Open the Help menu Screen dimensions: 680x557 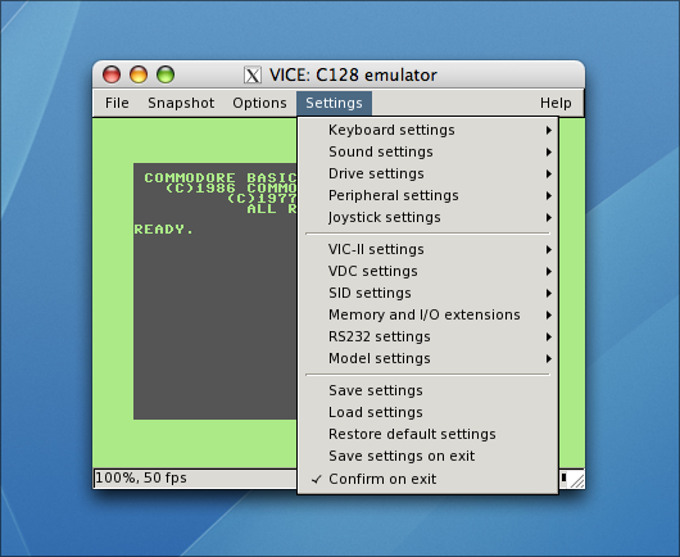point(556,103)
